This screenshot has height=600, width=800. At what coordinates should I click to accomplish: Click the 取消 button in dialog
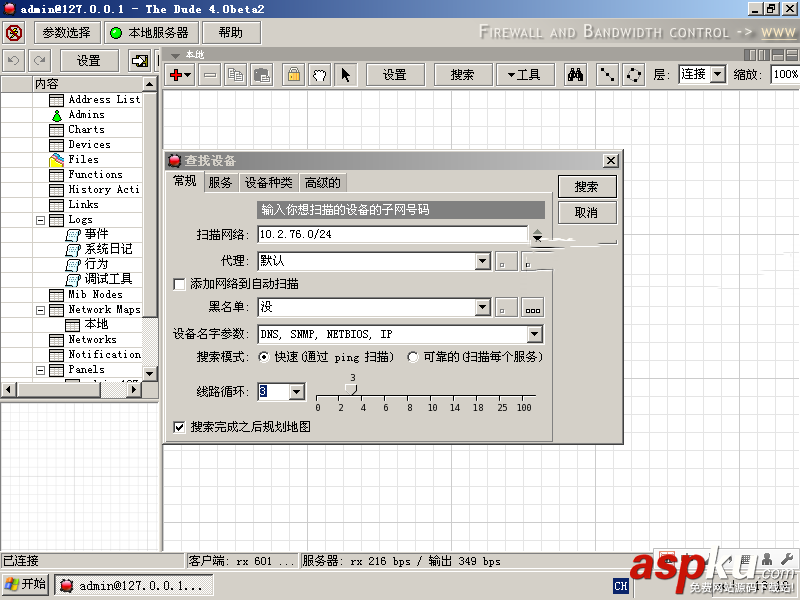[x=587, y=213]
